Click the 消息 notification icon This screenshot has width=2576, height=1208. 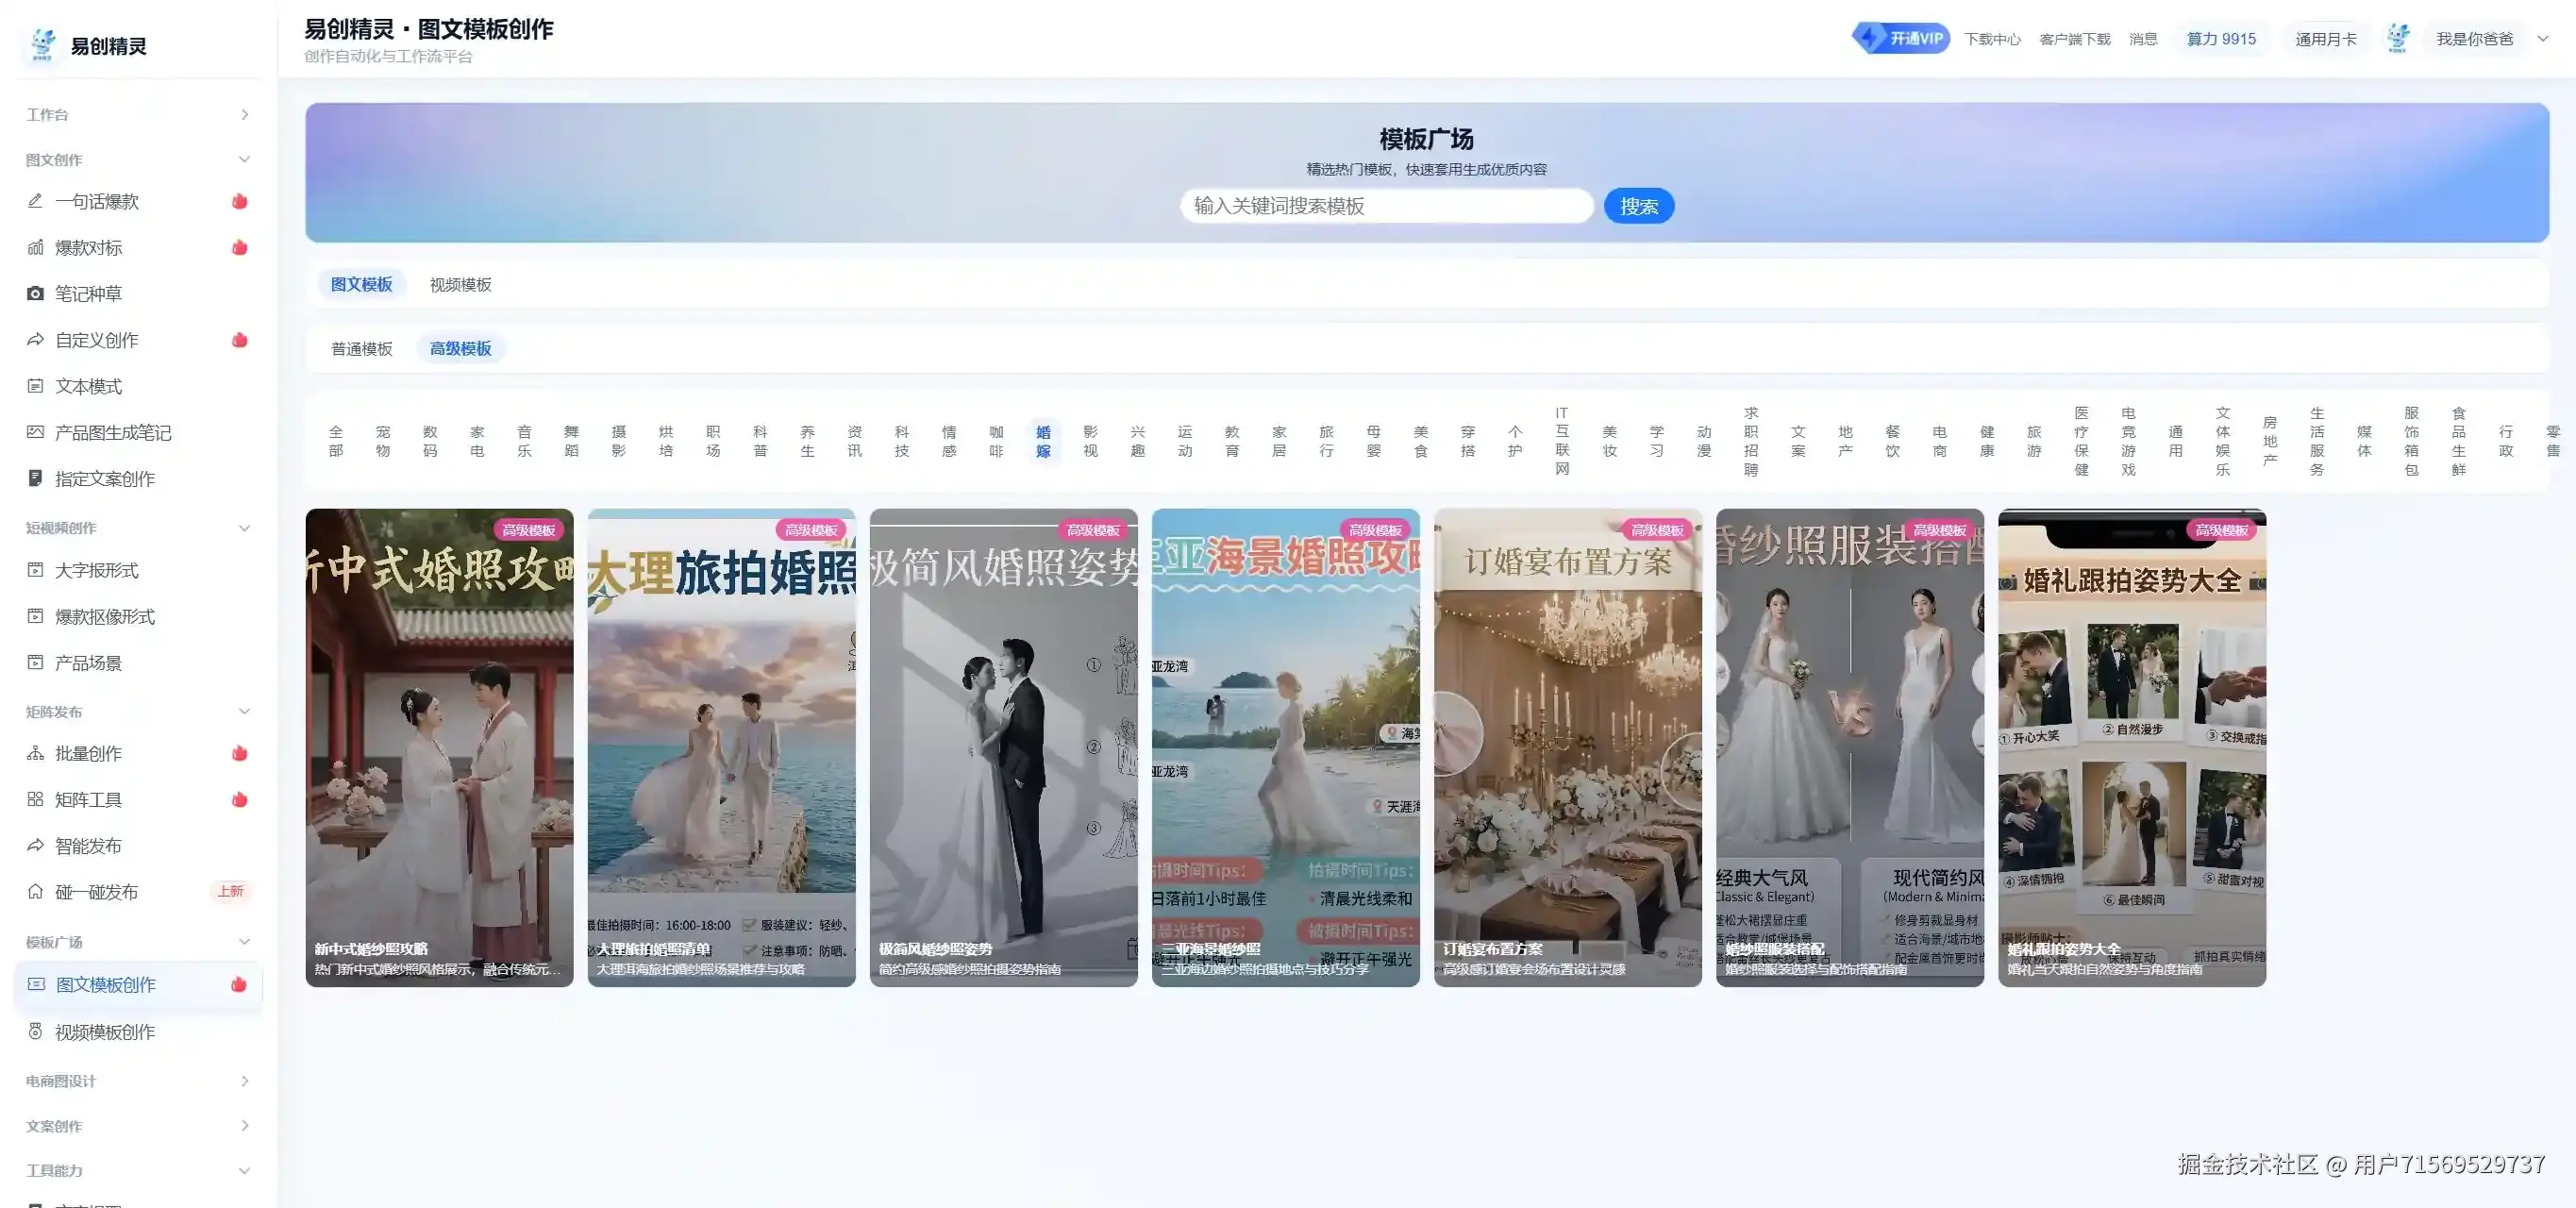(2143, 38)
